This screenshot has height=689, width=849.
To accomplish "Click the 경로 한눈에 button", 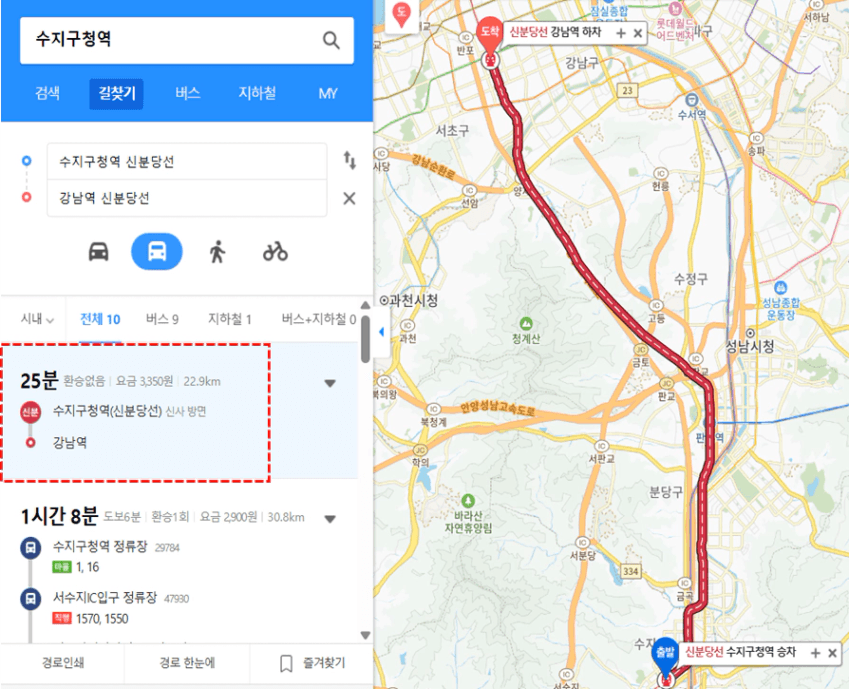I will 187,663.
